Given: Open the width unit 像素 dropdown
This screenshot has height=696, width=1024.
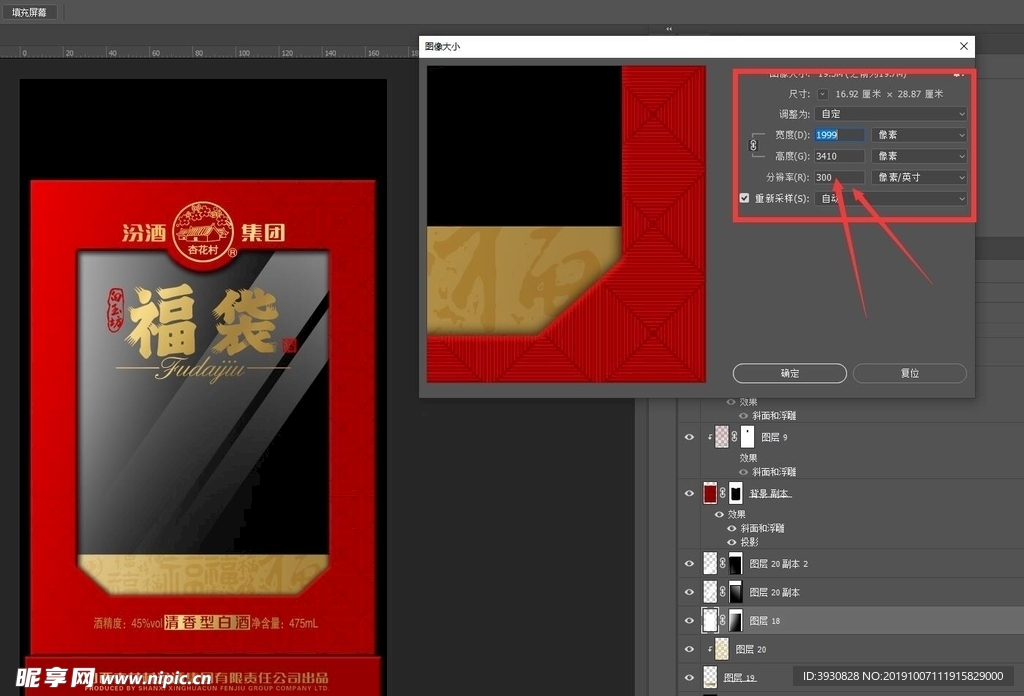Looking at the screenshot, I should coord(919,135).
